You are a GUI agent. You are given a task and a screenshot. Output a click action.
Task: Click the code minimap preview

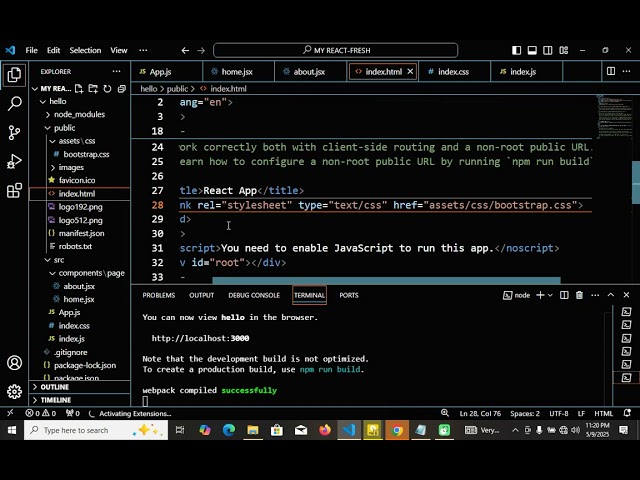[614, 117]
